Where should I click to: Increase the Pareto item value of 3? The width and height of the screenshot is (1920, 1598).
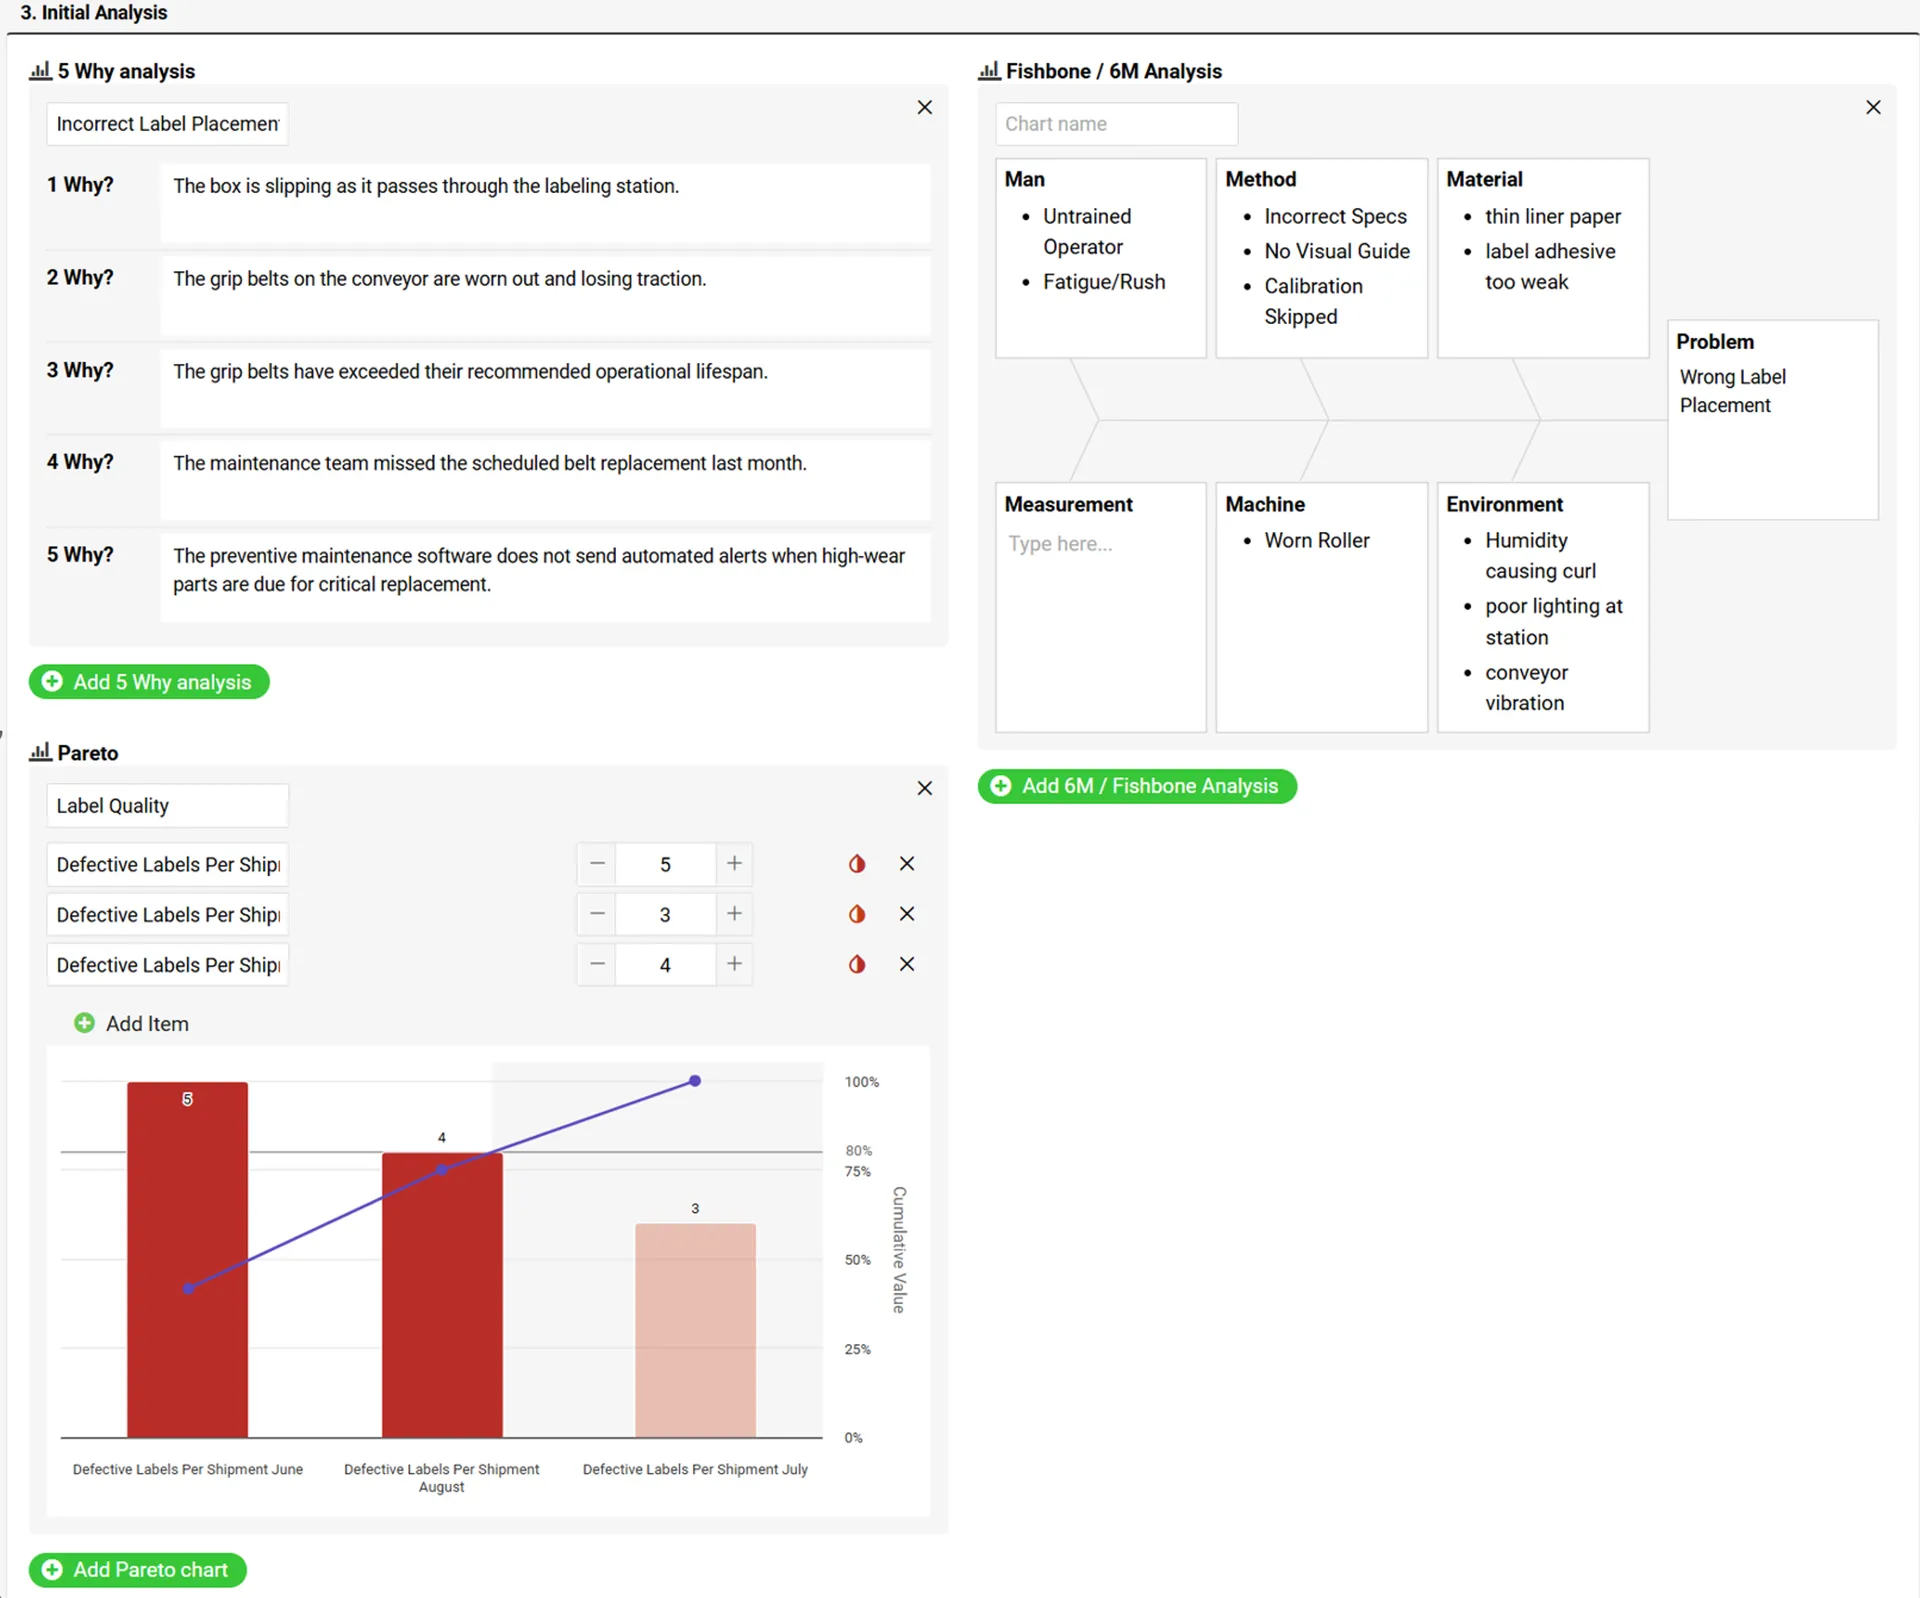(x=734, y=914)
